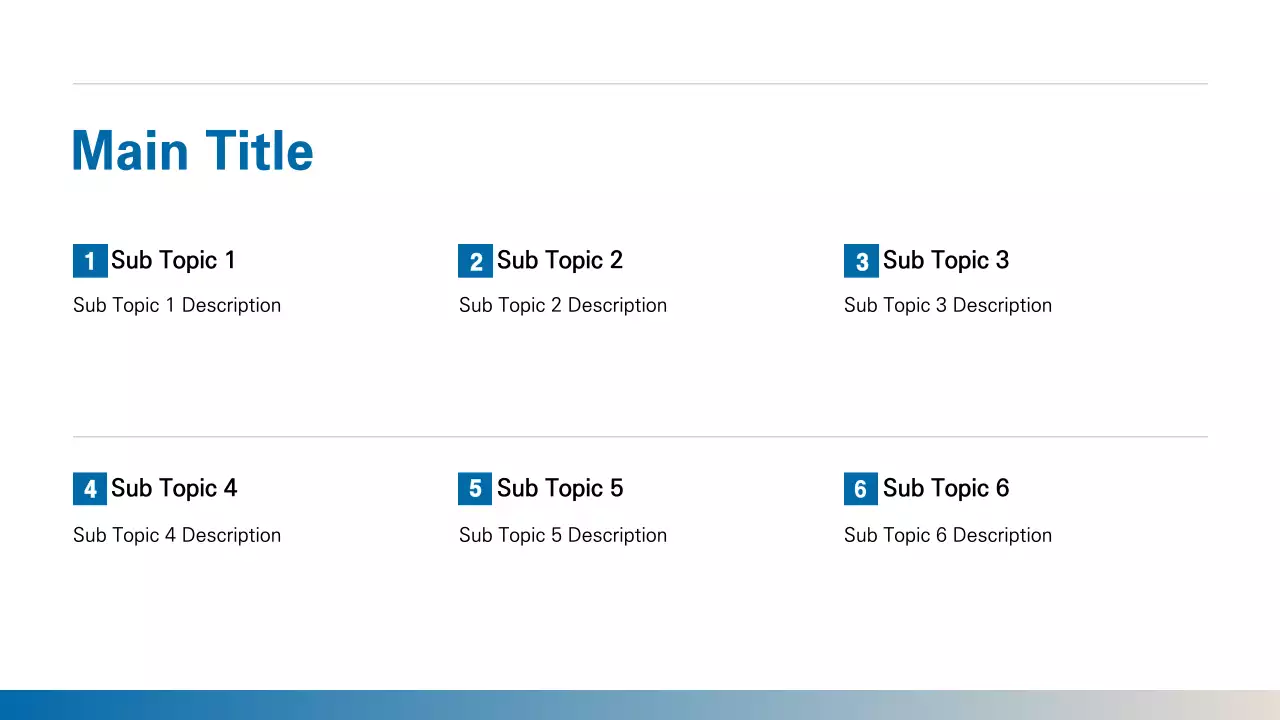Viewport: 1280px width, 720px height.
Task: Click the Sub Topic 3 heading
Action: coord(945,261)
